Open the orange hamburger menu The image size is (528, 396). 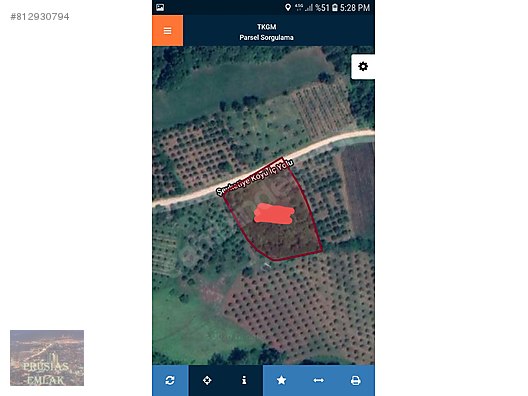click(167, 30)
